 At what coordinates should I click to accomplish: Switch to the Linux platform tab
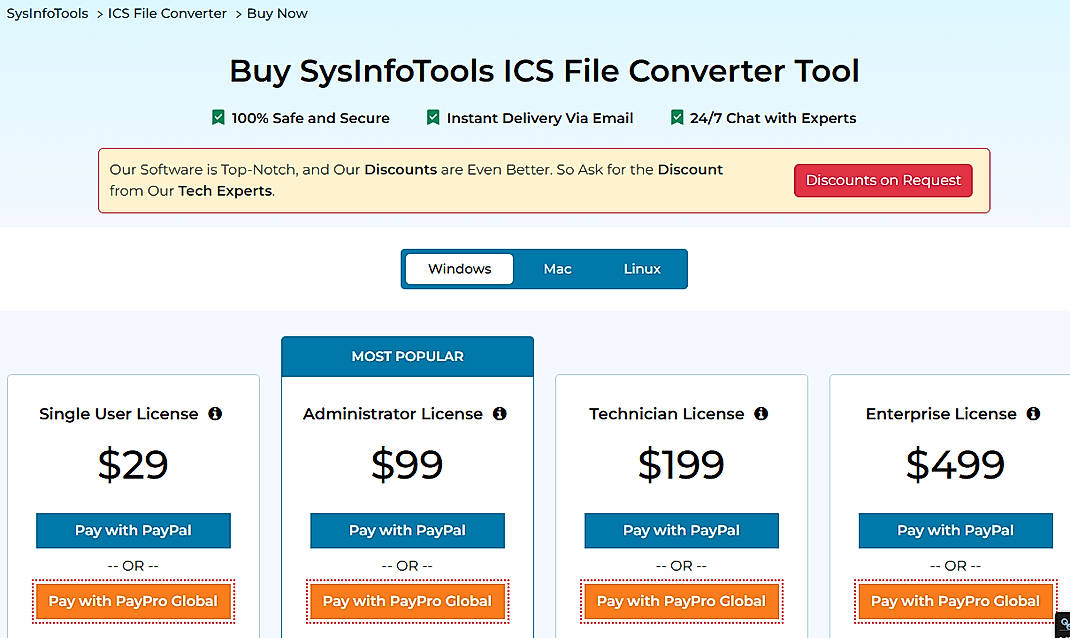642,269
